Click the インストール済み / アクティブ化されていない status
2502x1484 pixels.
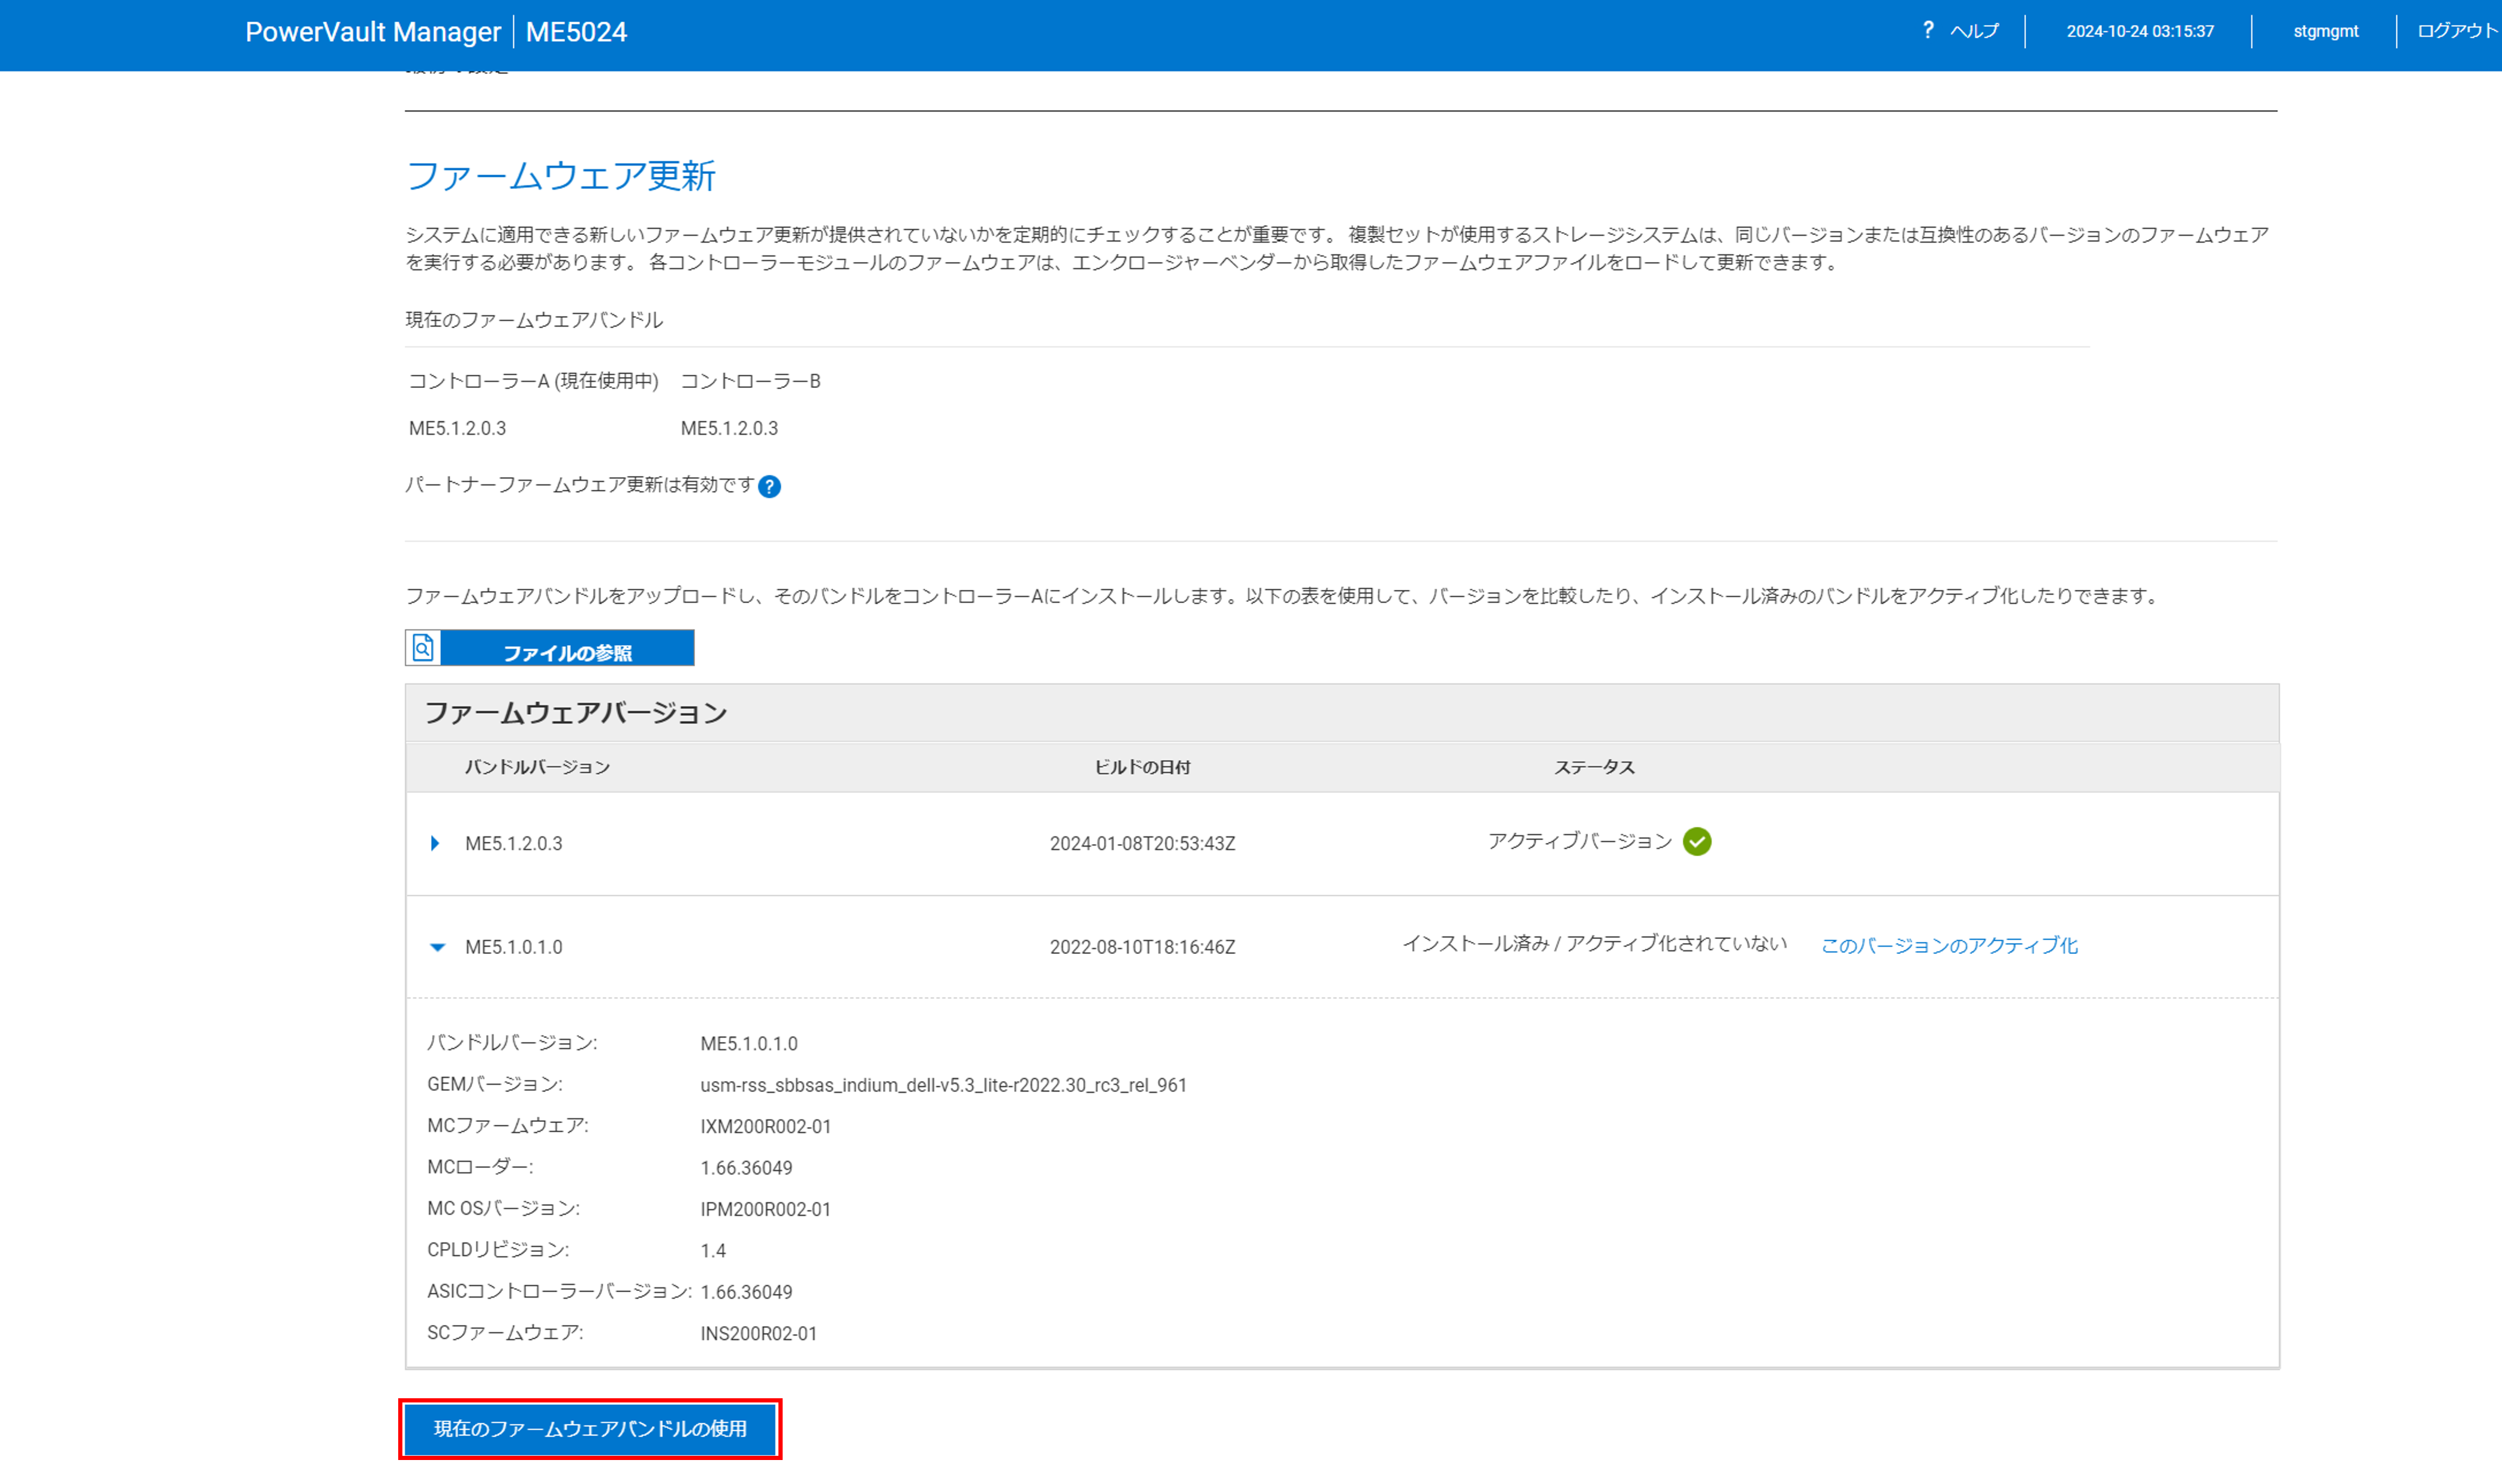1594,943
